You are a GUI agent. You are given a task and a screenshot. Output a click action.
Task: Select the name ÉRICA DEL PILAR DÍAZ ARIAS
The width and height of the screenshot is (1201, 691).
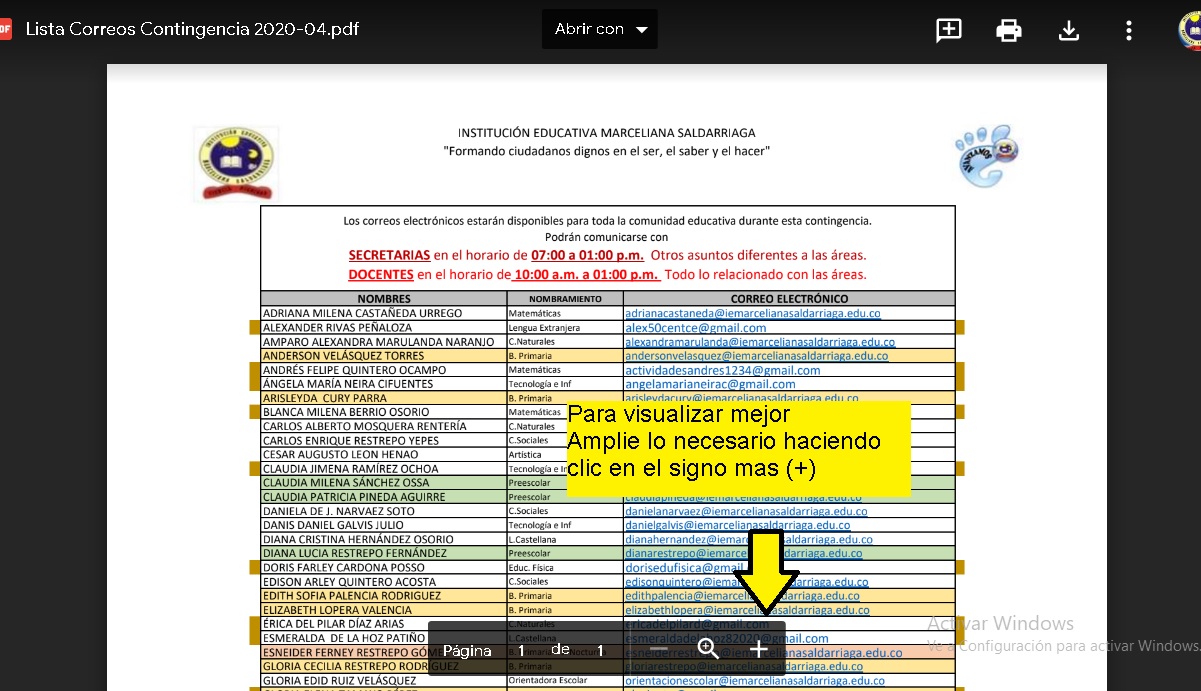[x=333, y=624]
